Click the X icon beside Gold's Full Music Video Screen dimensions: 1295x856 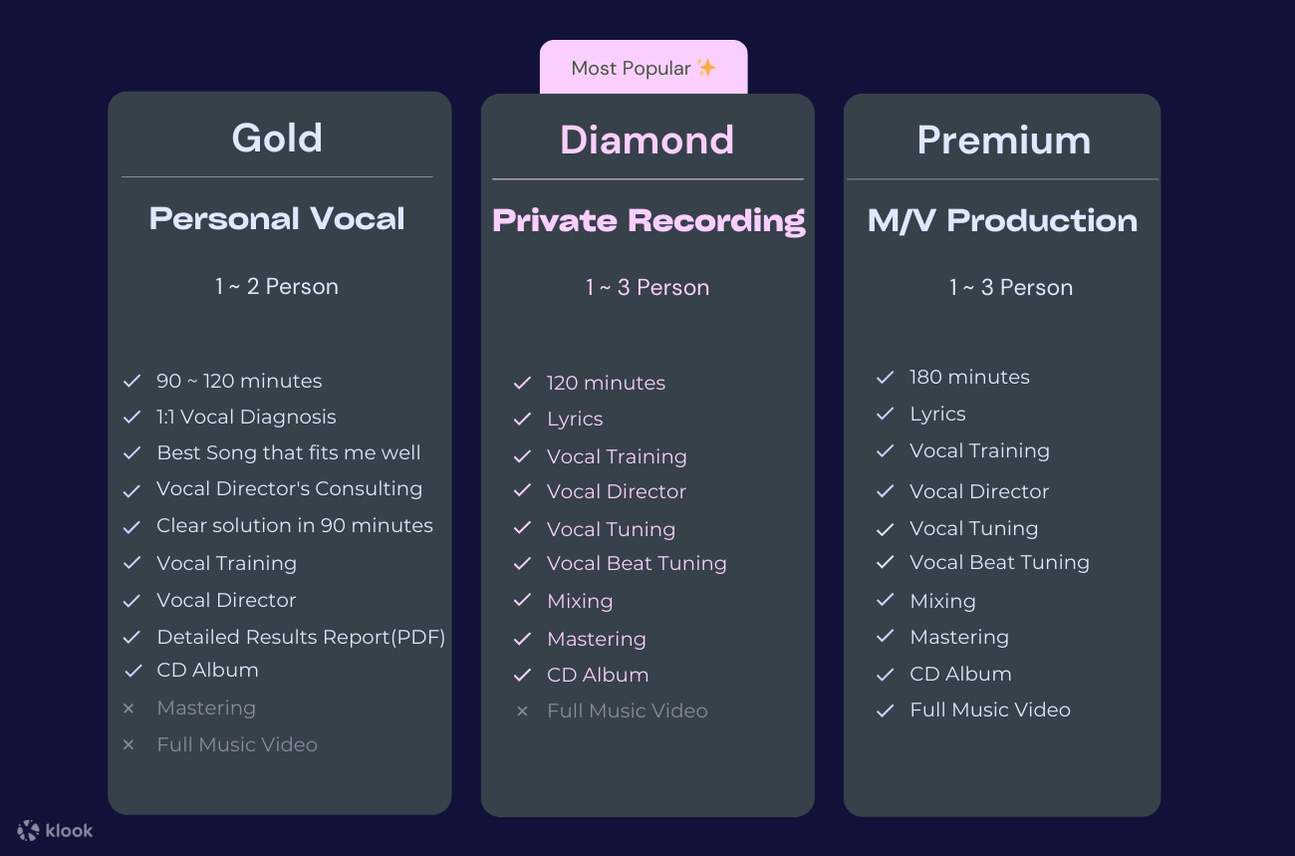tap(128, 745)
